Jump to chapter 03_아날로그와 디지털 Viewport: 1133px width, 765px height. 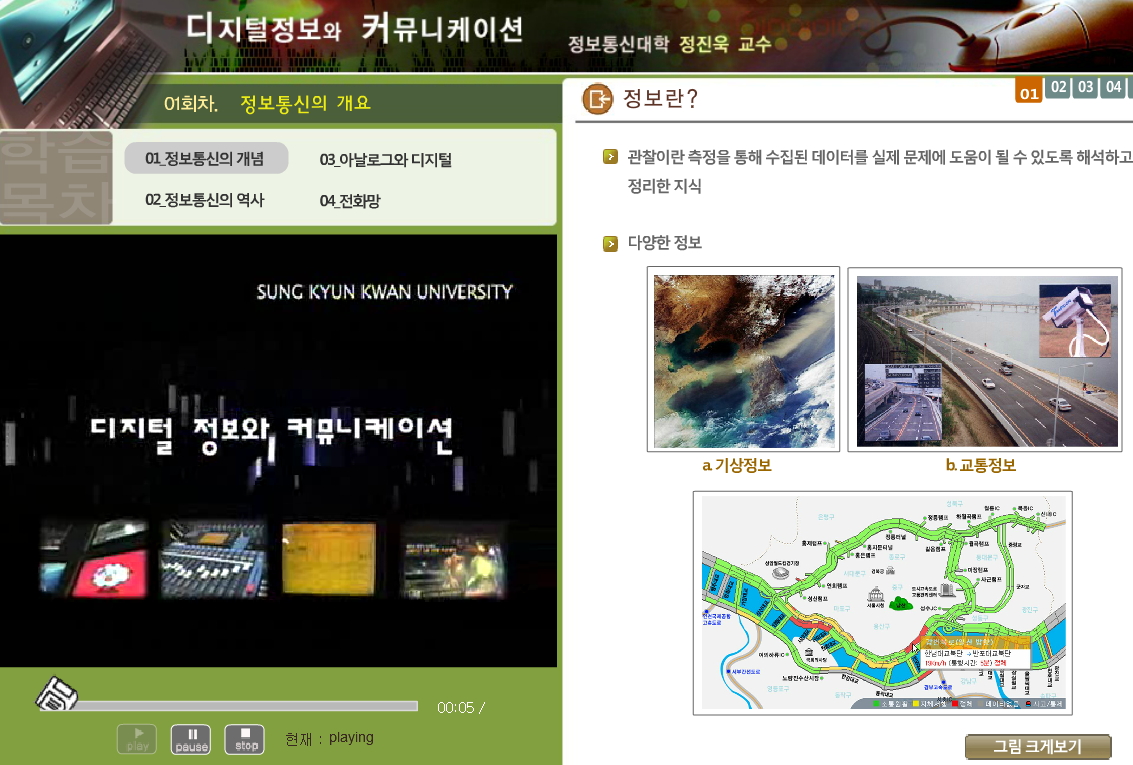[385, 159]
